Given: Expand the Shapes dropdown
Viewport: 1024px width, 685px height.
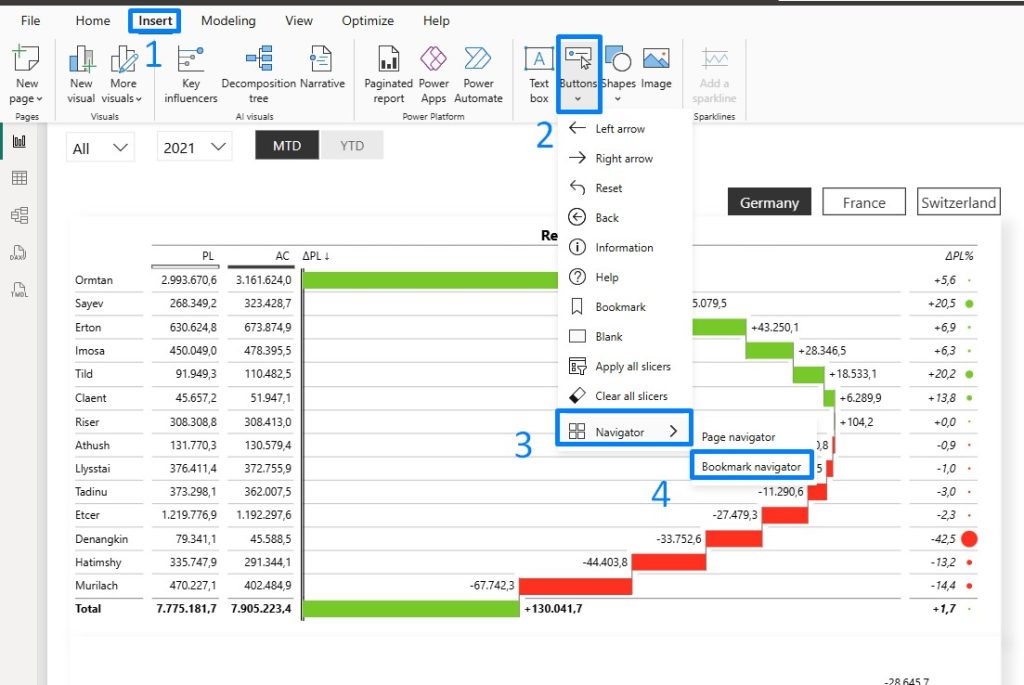Looking at the screenshot, I should click(x=618, y=74).
